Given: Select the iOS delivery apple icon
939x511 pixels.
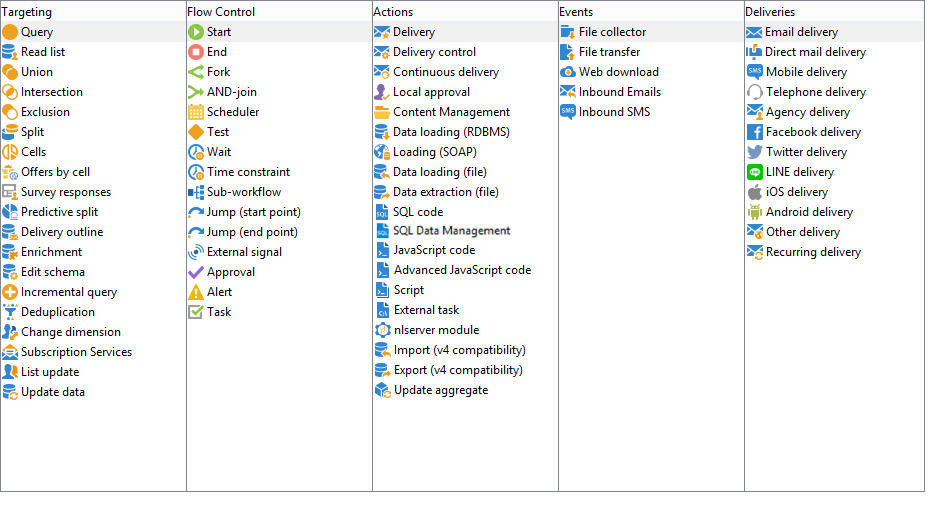Looking at the screenshot, I should coord(755,192).
